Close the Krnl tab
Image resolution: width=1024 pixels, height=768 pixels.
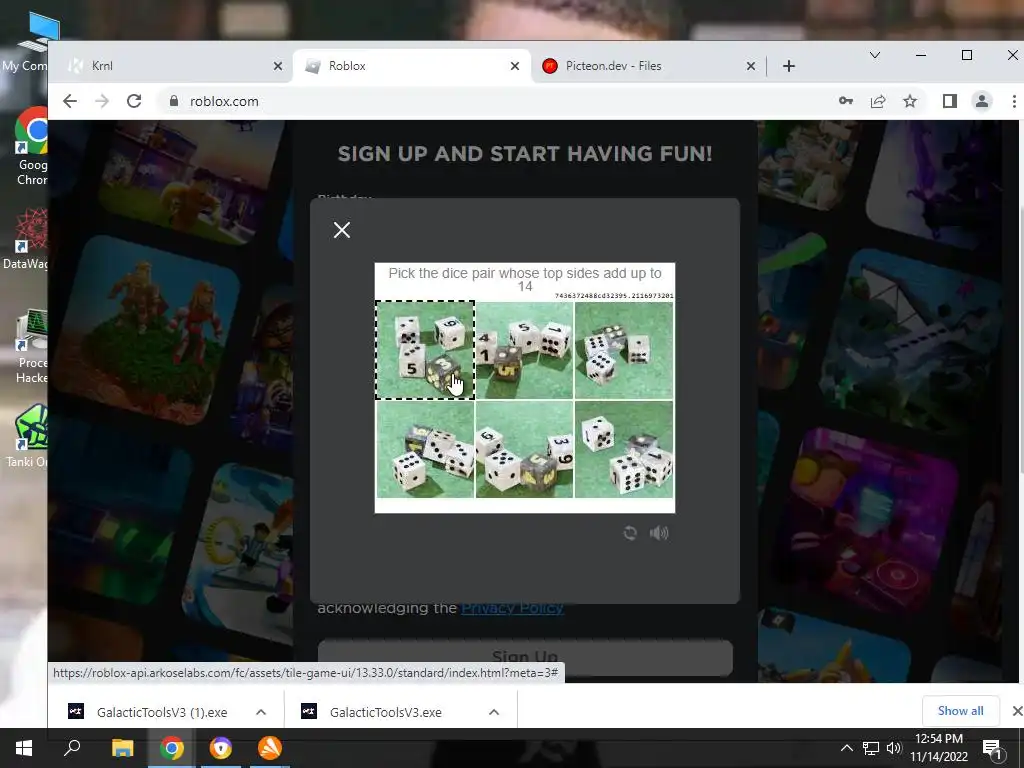pos(278,66)
